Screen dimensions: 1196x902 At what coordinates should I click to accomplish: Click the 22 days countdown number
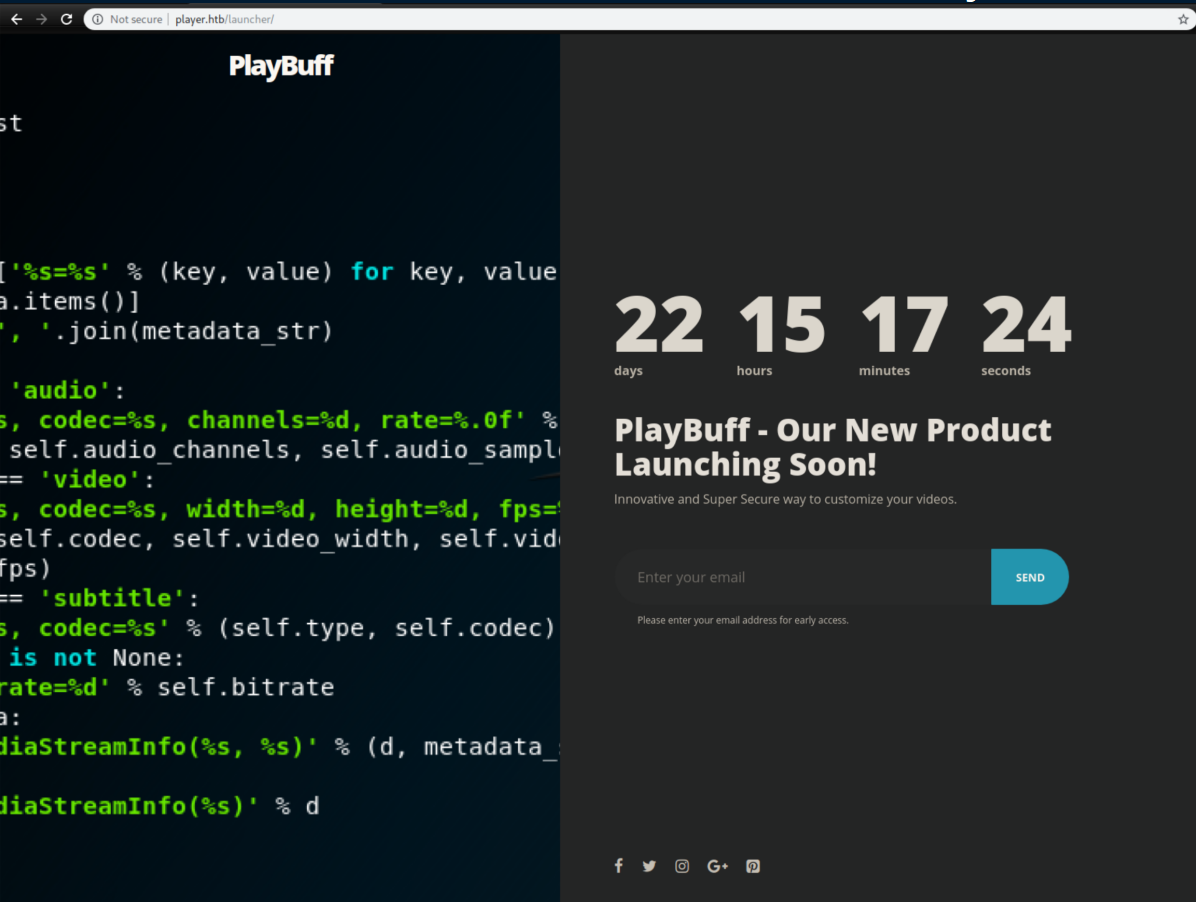click(658, 325)
